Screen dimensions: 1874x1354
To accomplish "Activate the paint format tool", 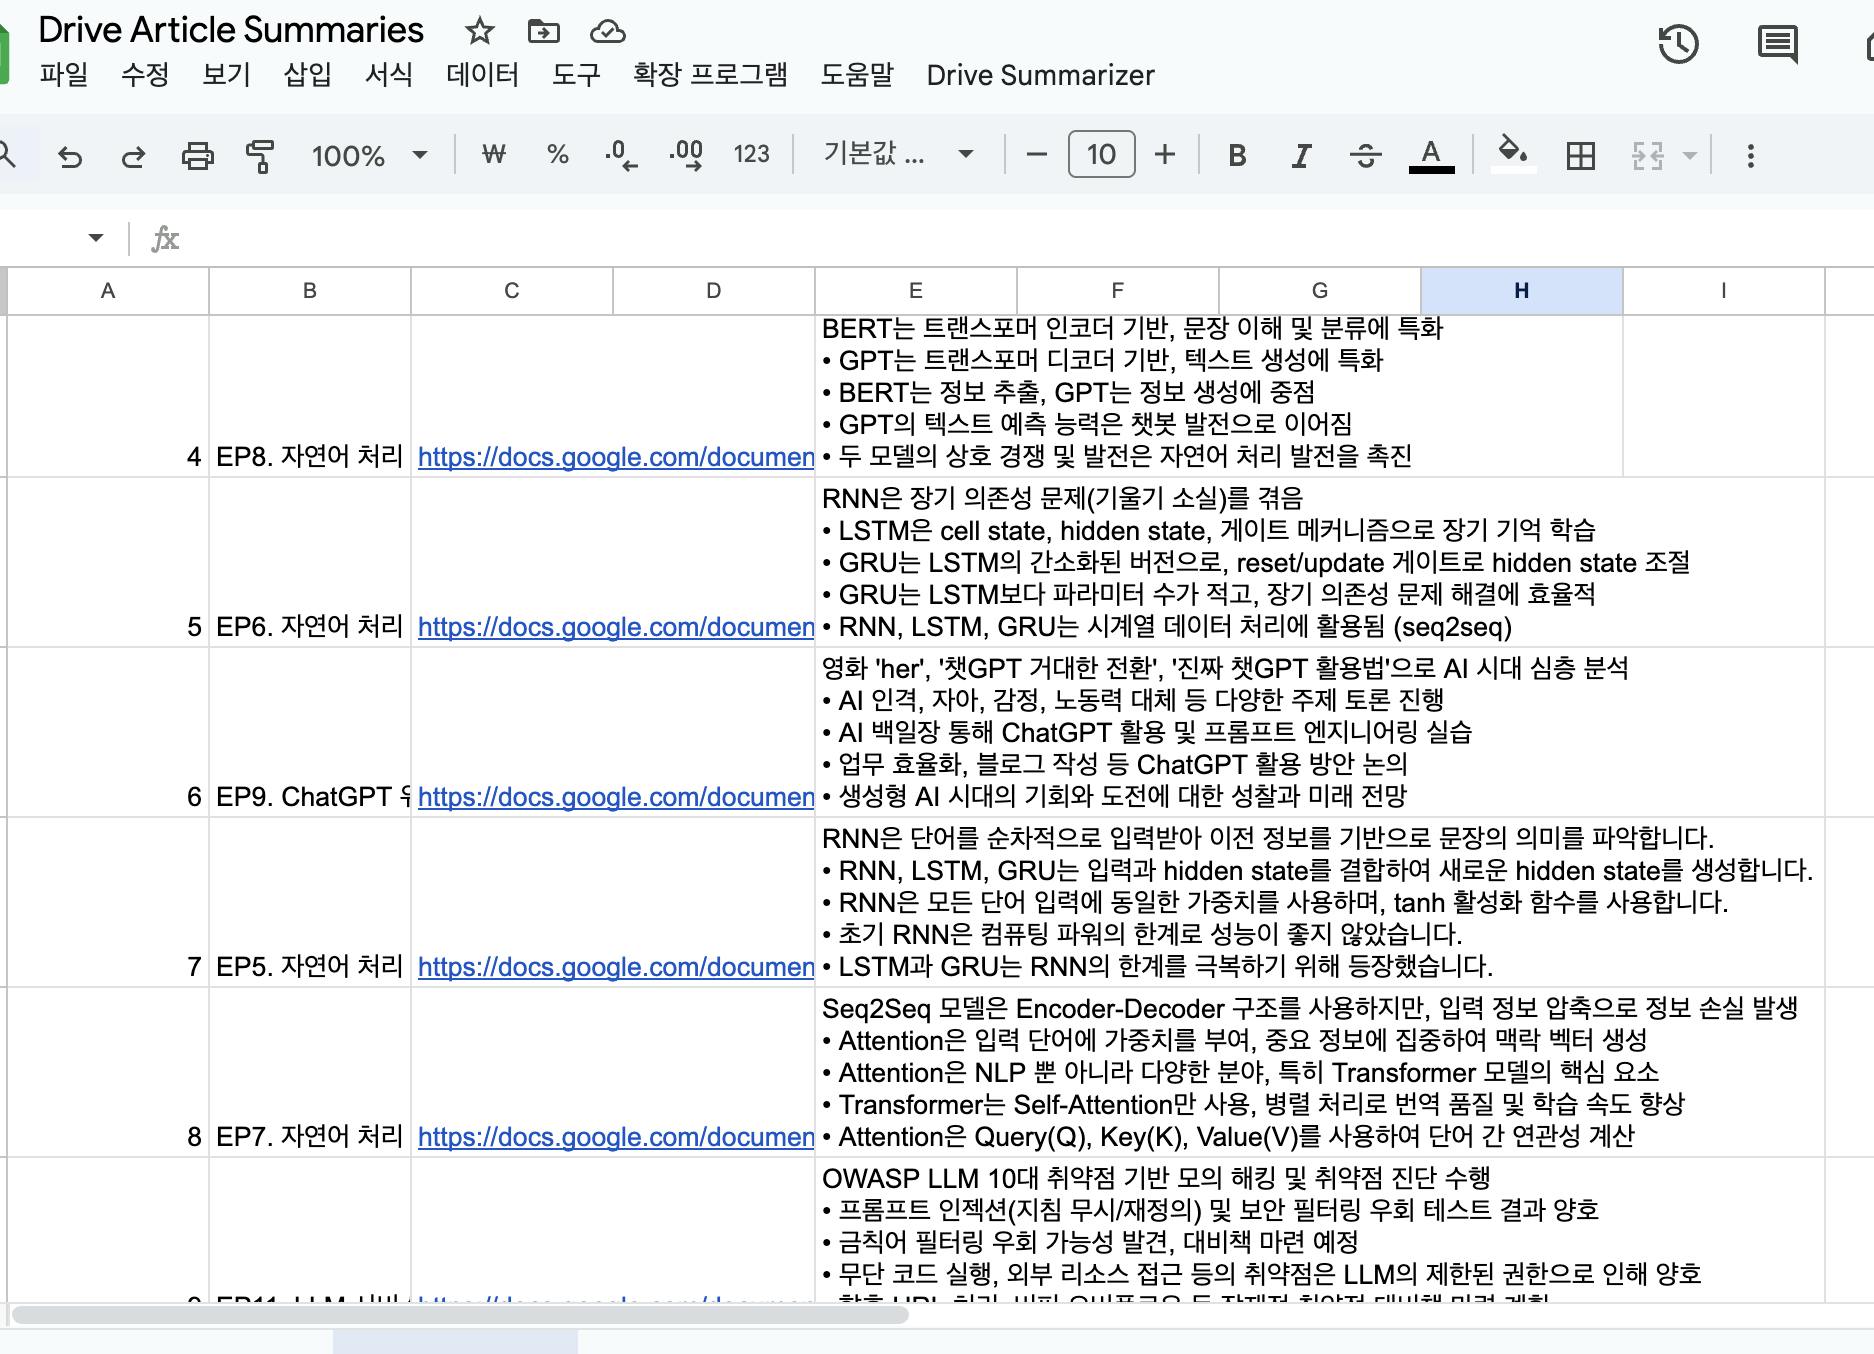I will click(260, 156).
